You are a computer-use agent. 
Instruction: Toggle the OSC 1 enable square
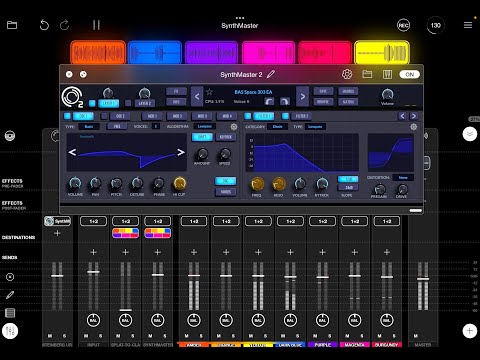(67, 116)
